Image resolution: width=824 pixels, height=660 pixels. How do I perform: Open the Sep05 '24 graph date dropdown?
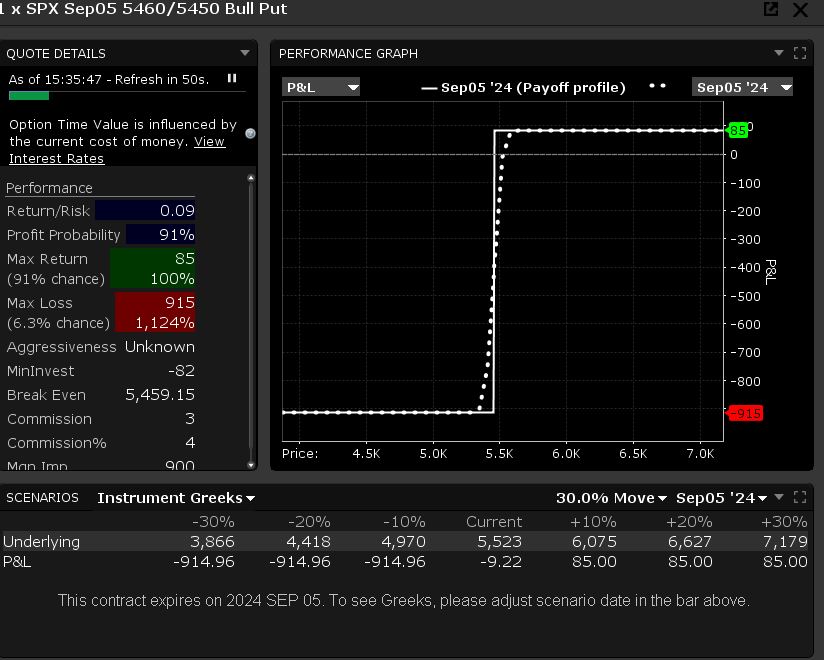pos(742,87)
